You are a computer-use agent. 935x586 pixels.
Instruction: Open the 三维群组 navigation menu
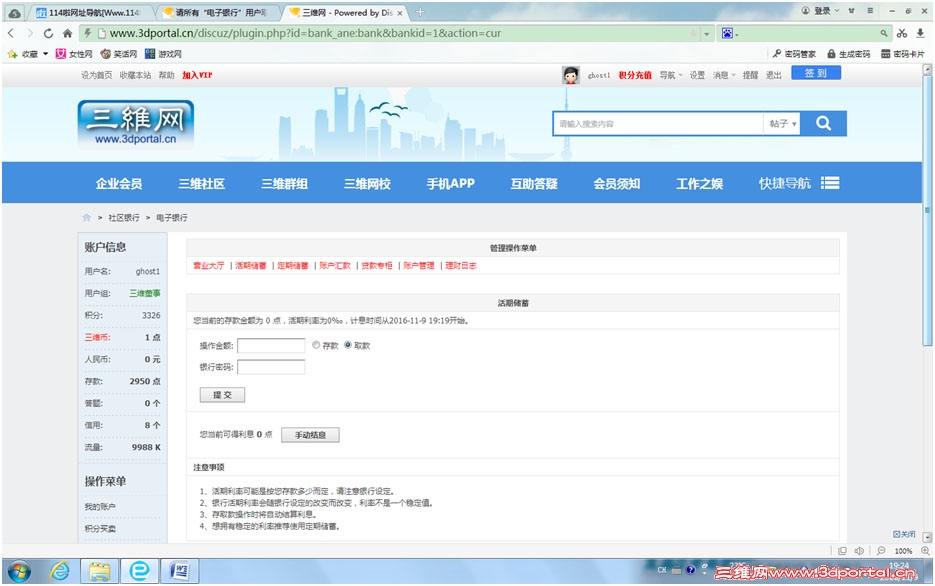point(284,184)
